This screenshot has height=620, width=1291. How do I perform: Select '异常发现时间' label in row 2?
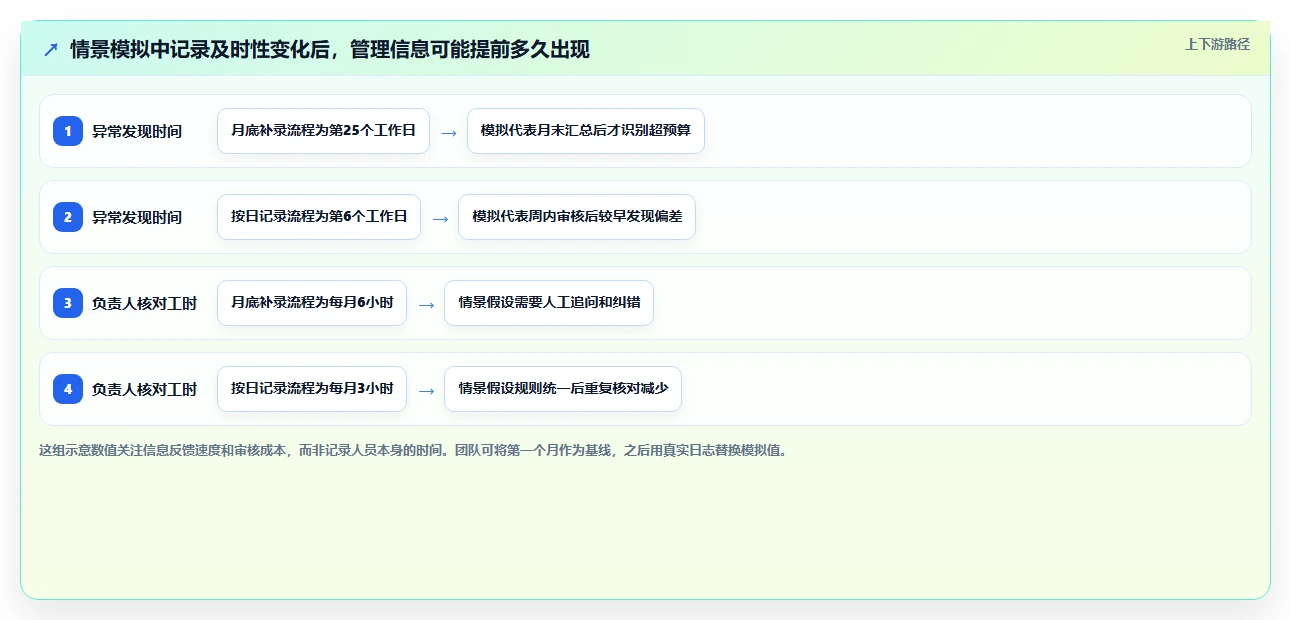[x=137, y=217]
